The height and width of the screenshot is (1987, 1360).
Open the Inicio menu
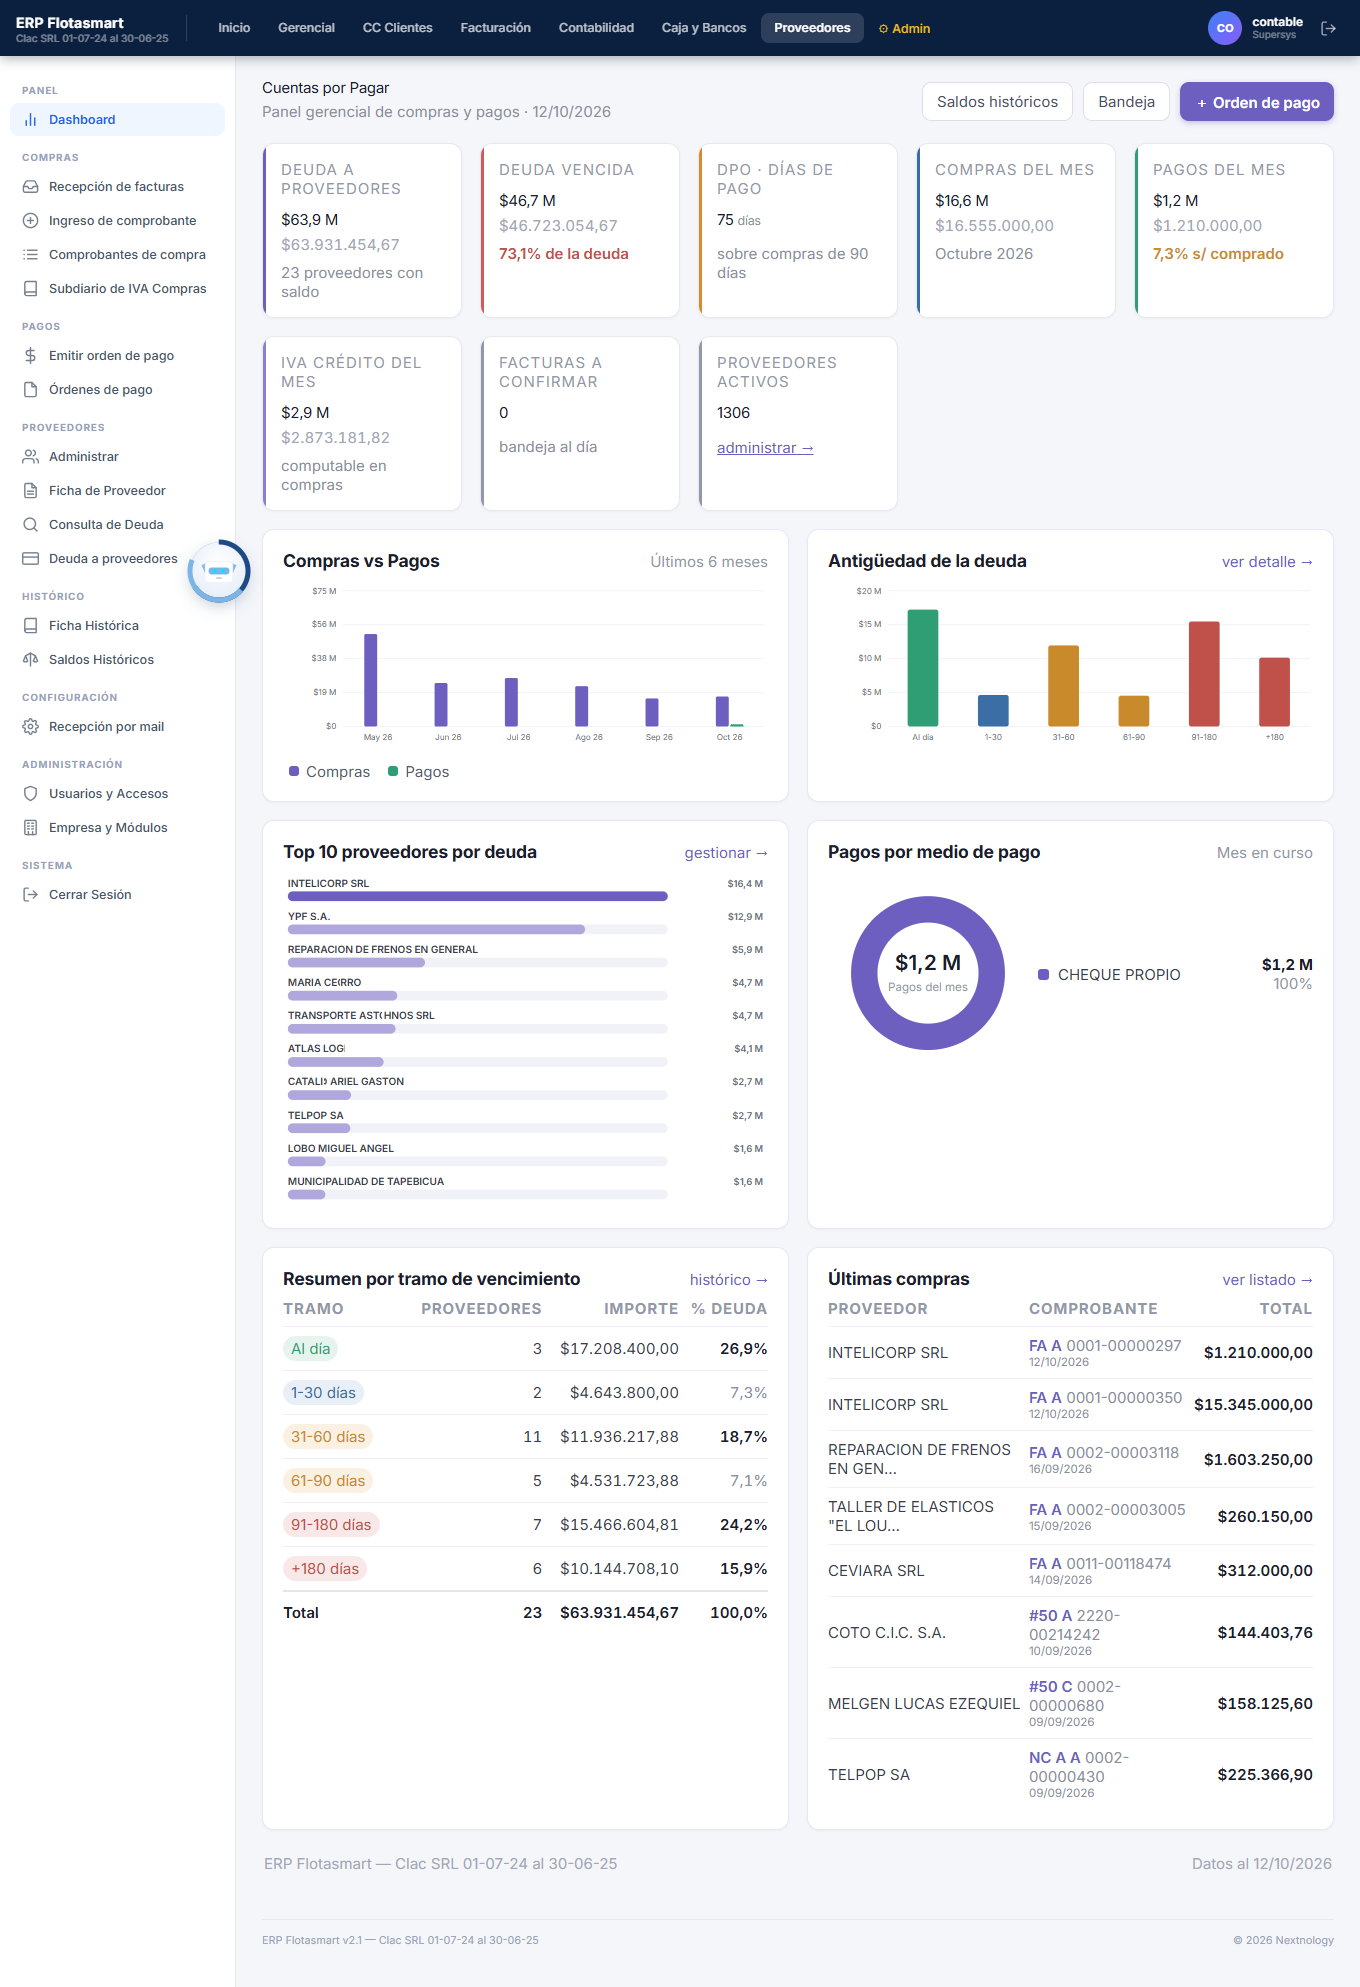(x=234, y=28)
